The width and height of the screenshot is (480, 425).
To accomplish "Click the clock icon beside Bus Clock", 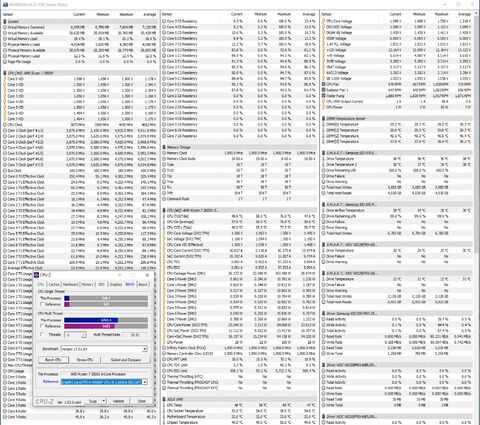I will pos(5,170).
